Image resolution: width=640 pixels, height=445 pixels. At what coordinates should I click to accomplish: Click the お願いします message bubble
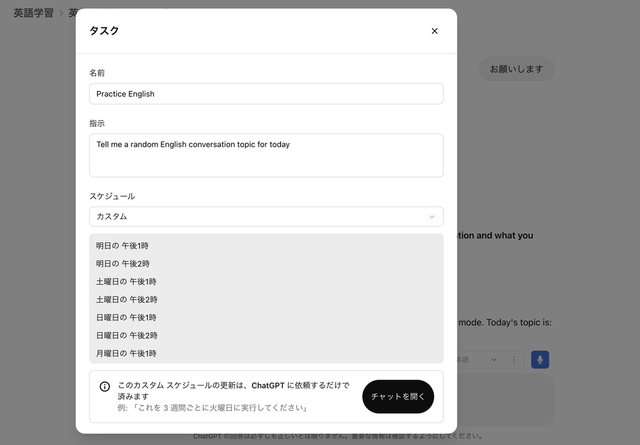[x=516, y=69]
